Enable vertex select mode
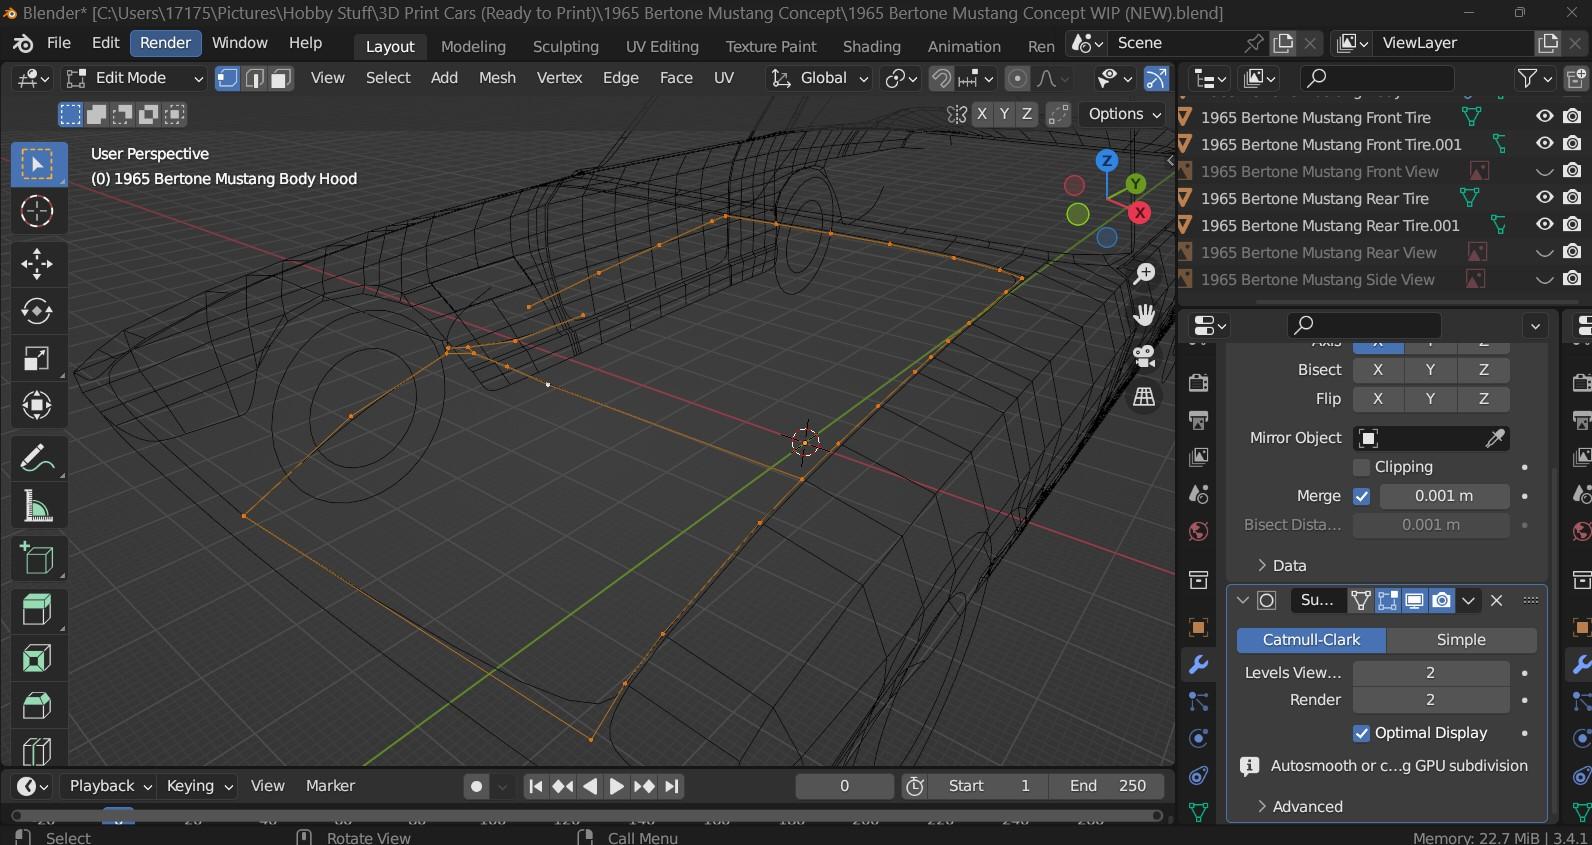 [228, 78]
